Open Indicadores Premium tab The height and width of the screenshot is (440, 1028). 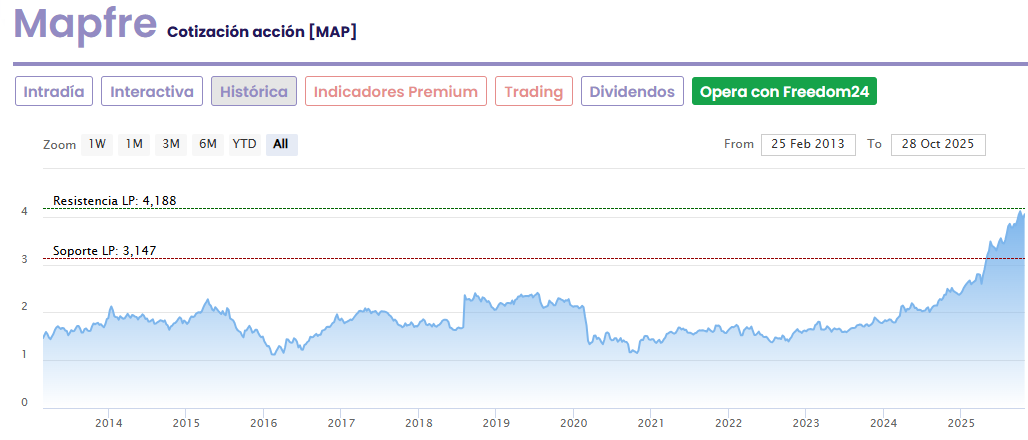tap(396, 92)
